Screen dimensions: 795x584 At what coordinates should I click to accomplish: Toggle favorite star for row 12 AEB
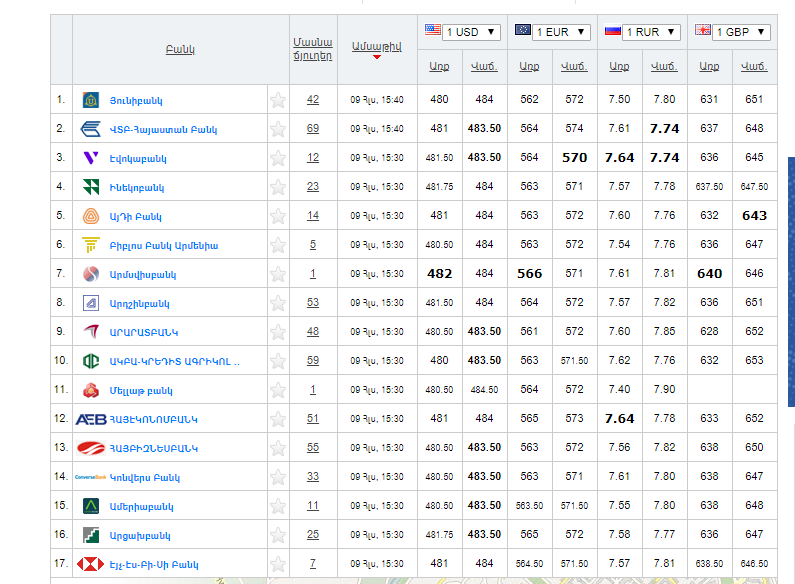pos(278,419)
